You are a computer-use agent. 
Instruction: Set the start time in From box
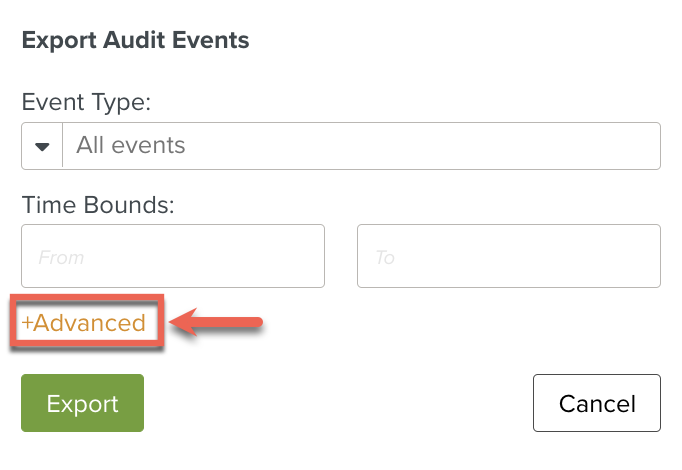click(173, 256)
